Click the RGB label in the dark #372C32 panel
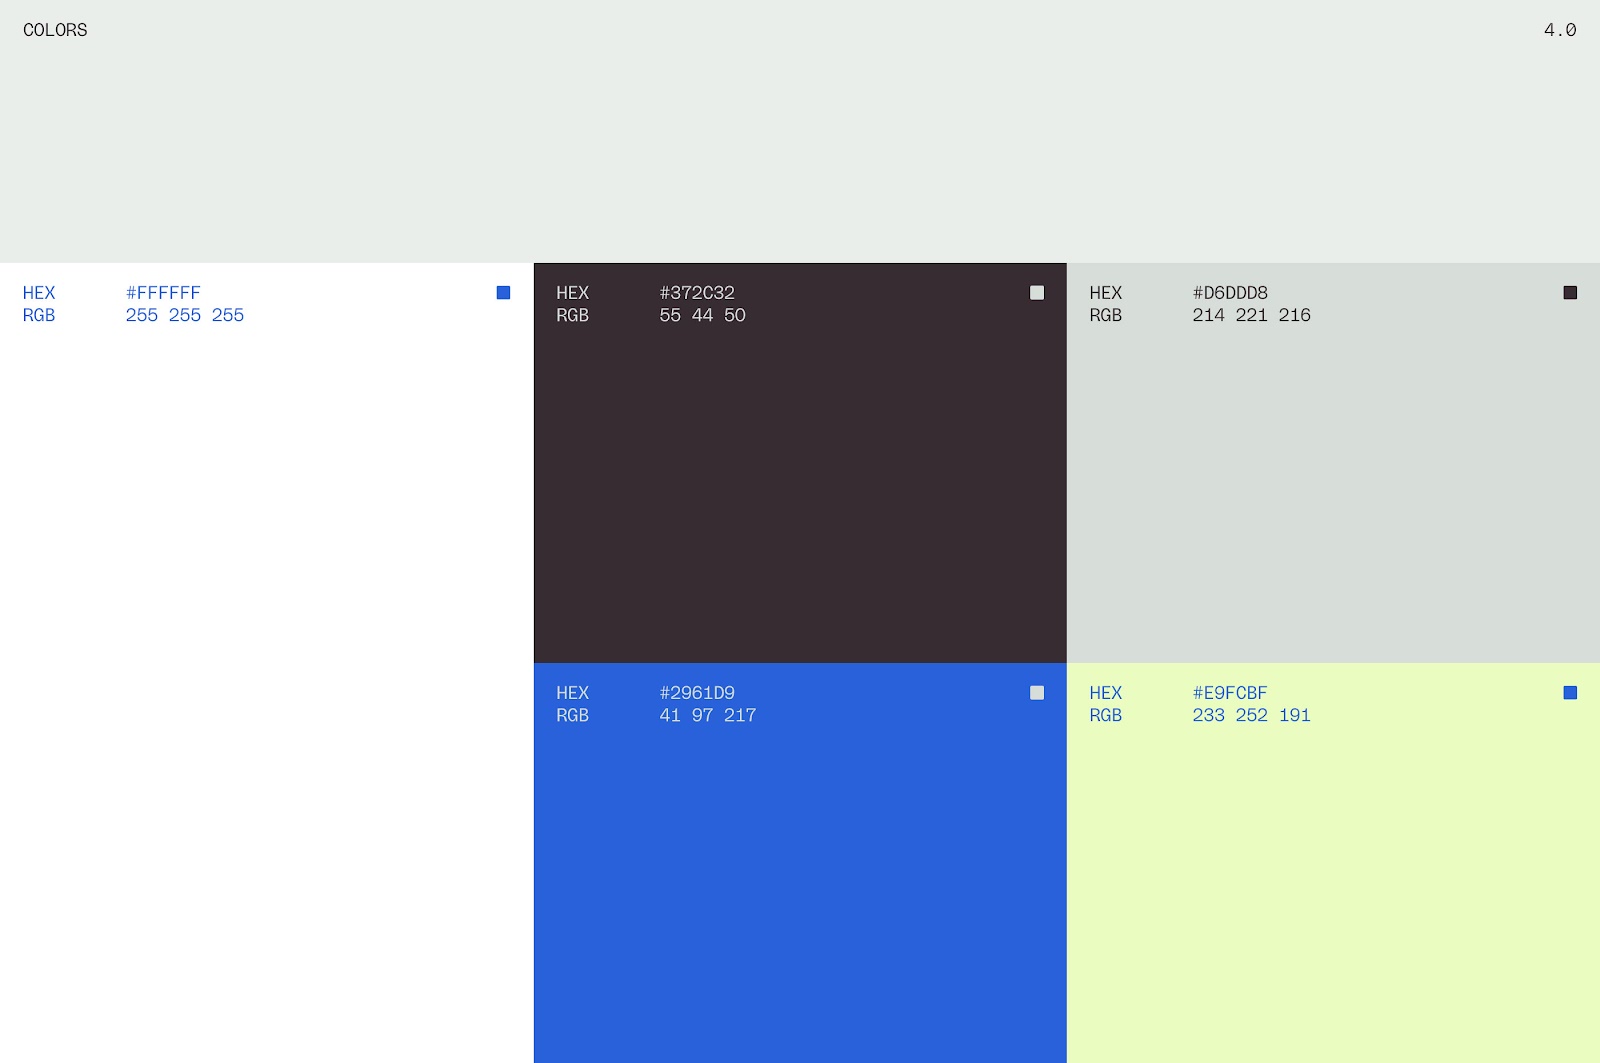 (x=572, y=315)
